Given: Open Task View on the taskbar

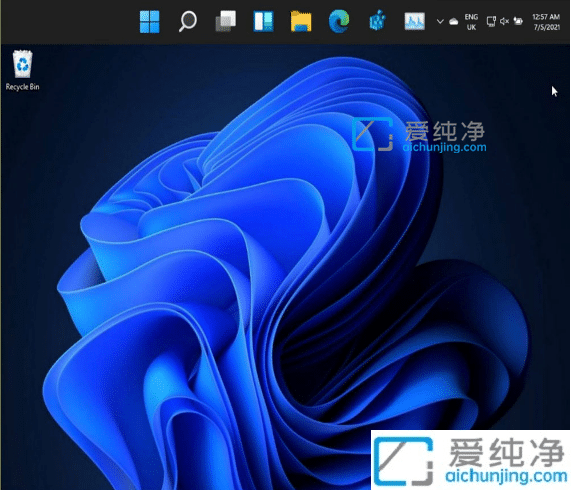Looking at the screenshot, I should (x=226, y=21).
